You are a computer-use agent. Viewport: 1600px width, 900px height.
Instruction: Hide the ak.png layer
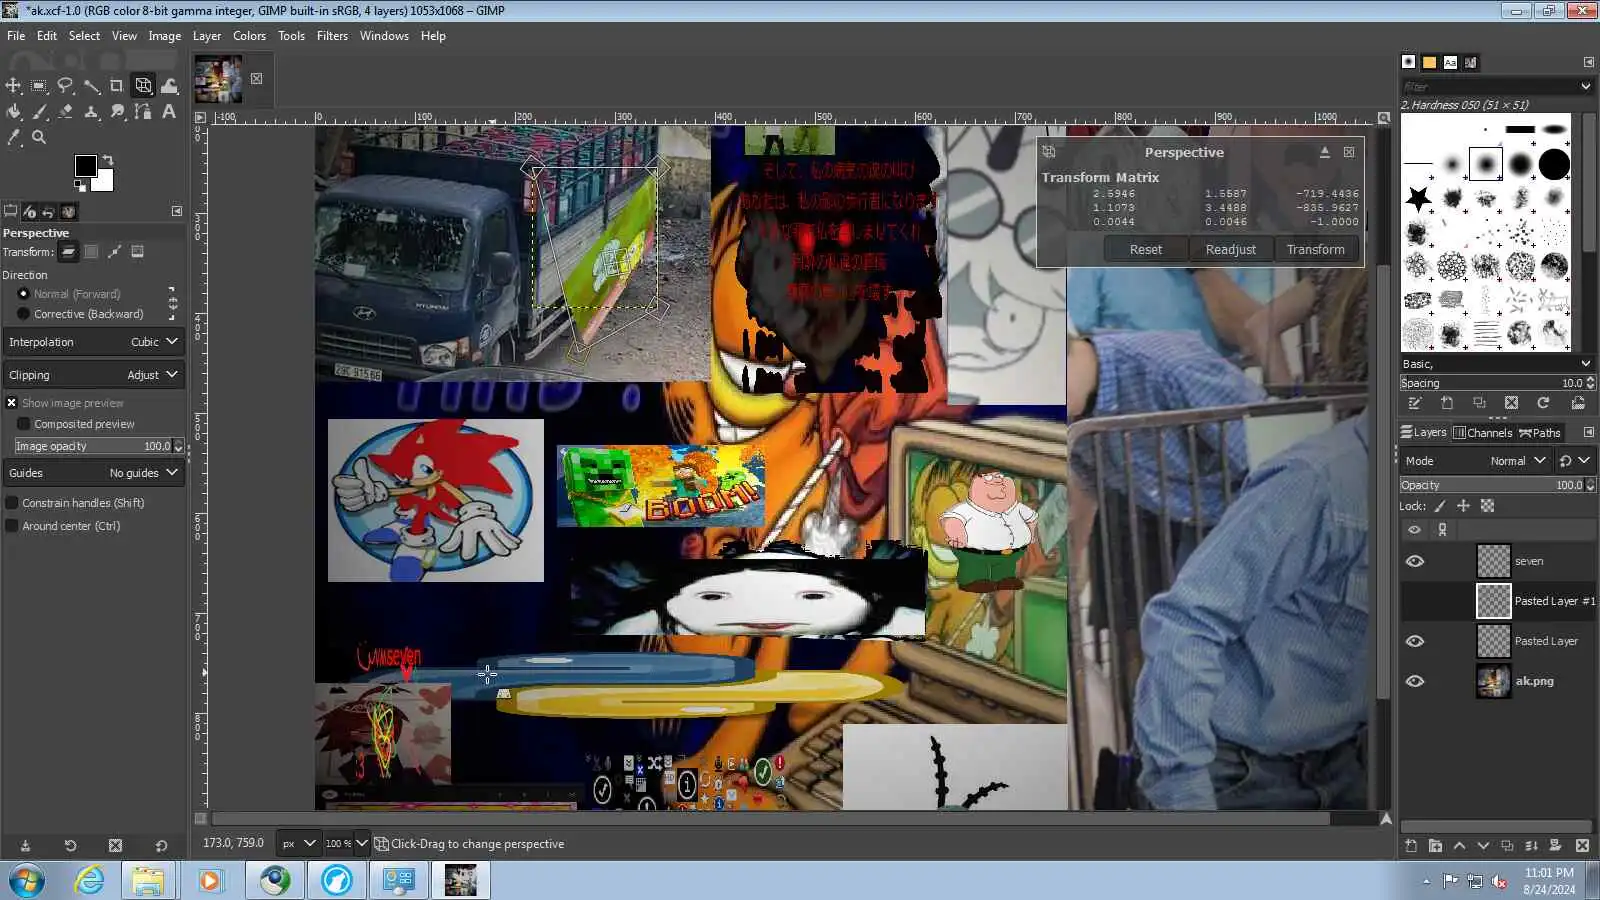pos(1415,681)
